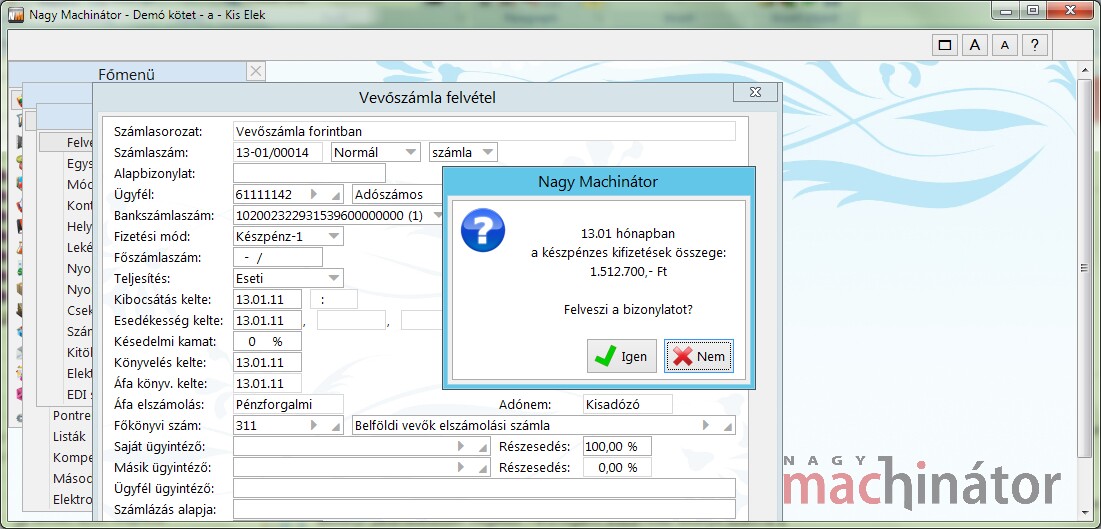Select the Kompe... item in Főmenü
Image resolution: width=1101 pixels, height=529 pixels.
[x=72, y=457]
